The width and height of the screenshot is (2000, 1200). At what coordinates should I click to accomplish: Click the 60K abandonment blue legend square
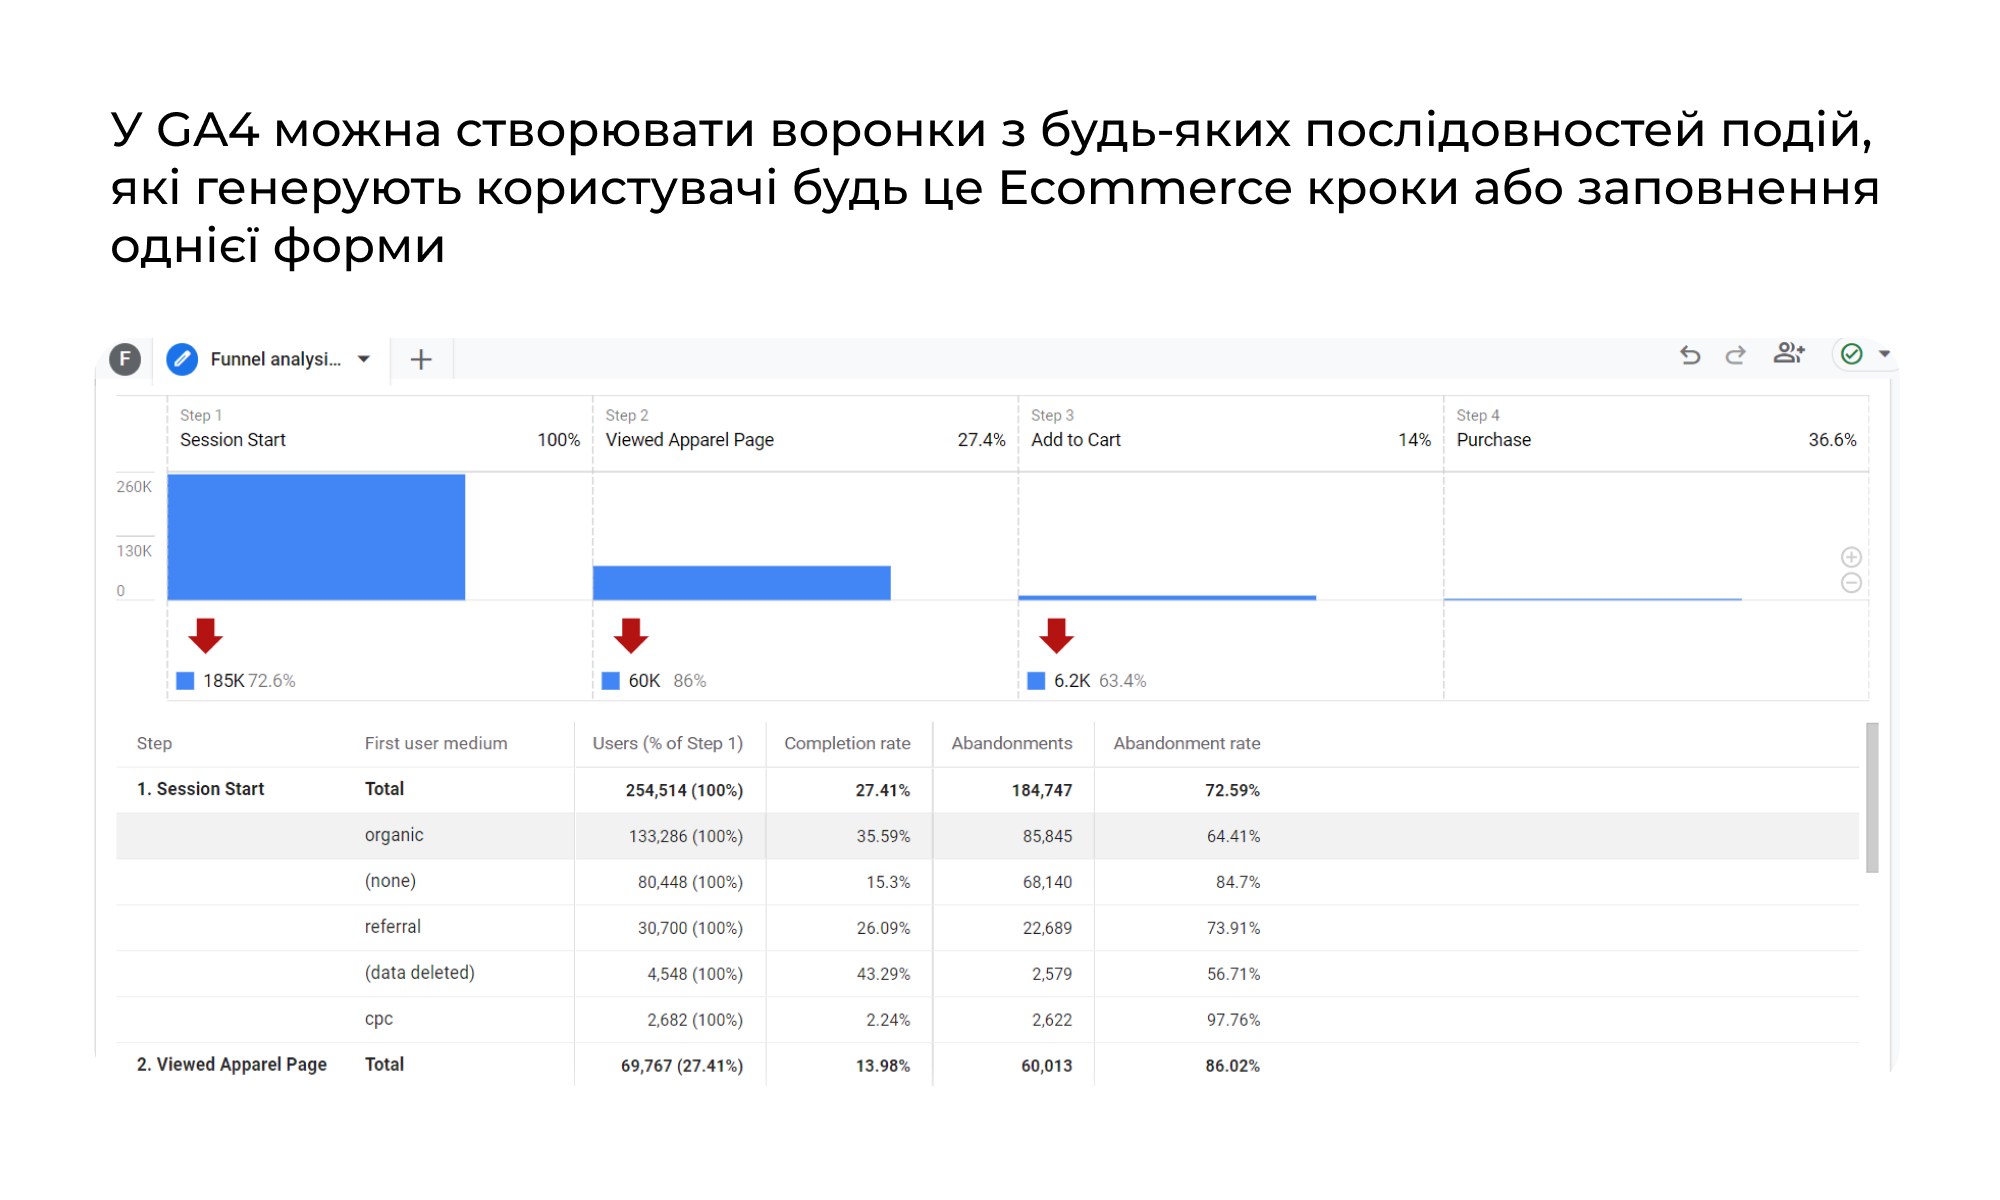coord(611,681)
